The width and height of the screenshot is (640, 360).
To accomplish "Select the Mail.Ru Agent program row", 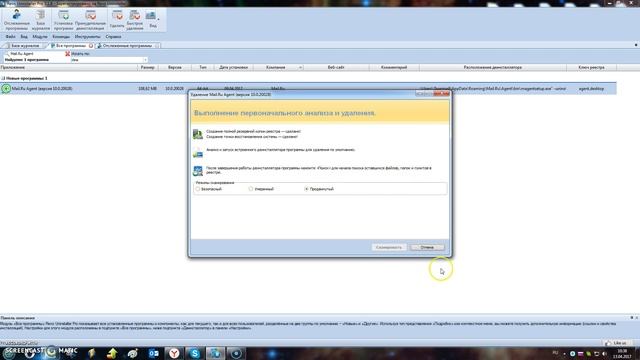I will [308, 89].
